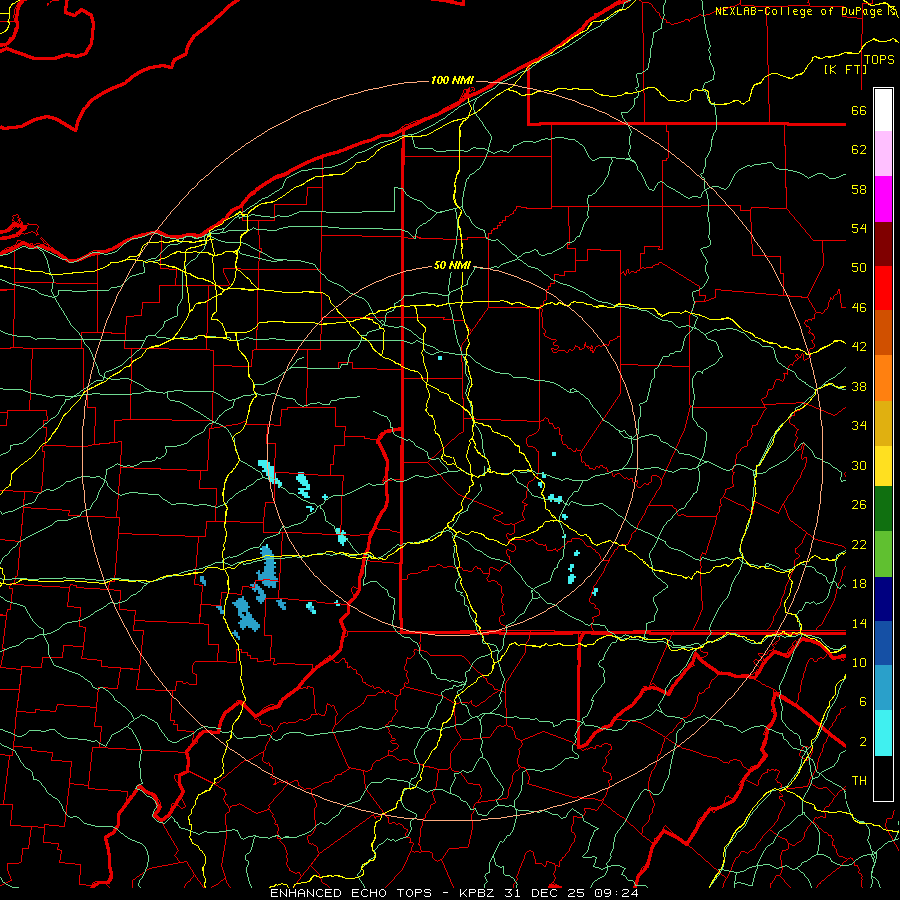
Task: Click the 09:24 timestamp in the footer
Action: coord(615,893)
